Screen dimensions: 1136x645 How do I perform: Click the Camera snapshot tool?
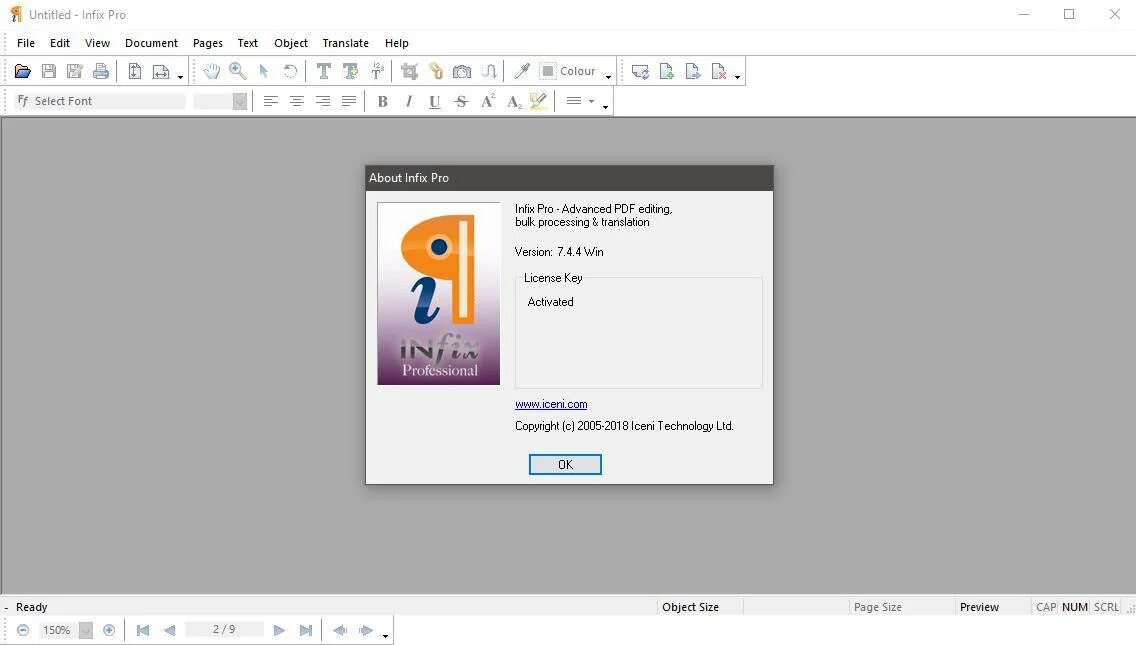click(462, 71)
